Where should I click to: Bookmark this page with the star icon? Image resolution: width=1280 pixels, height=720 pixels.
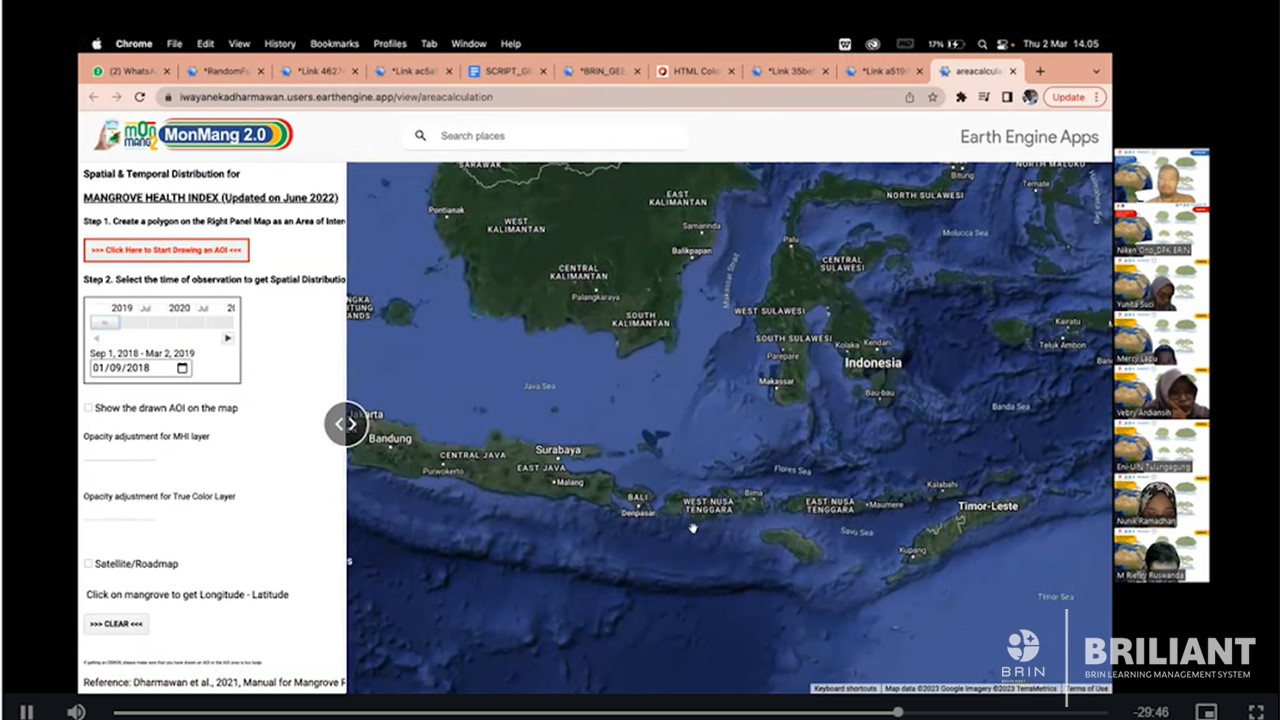(933, 97)
